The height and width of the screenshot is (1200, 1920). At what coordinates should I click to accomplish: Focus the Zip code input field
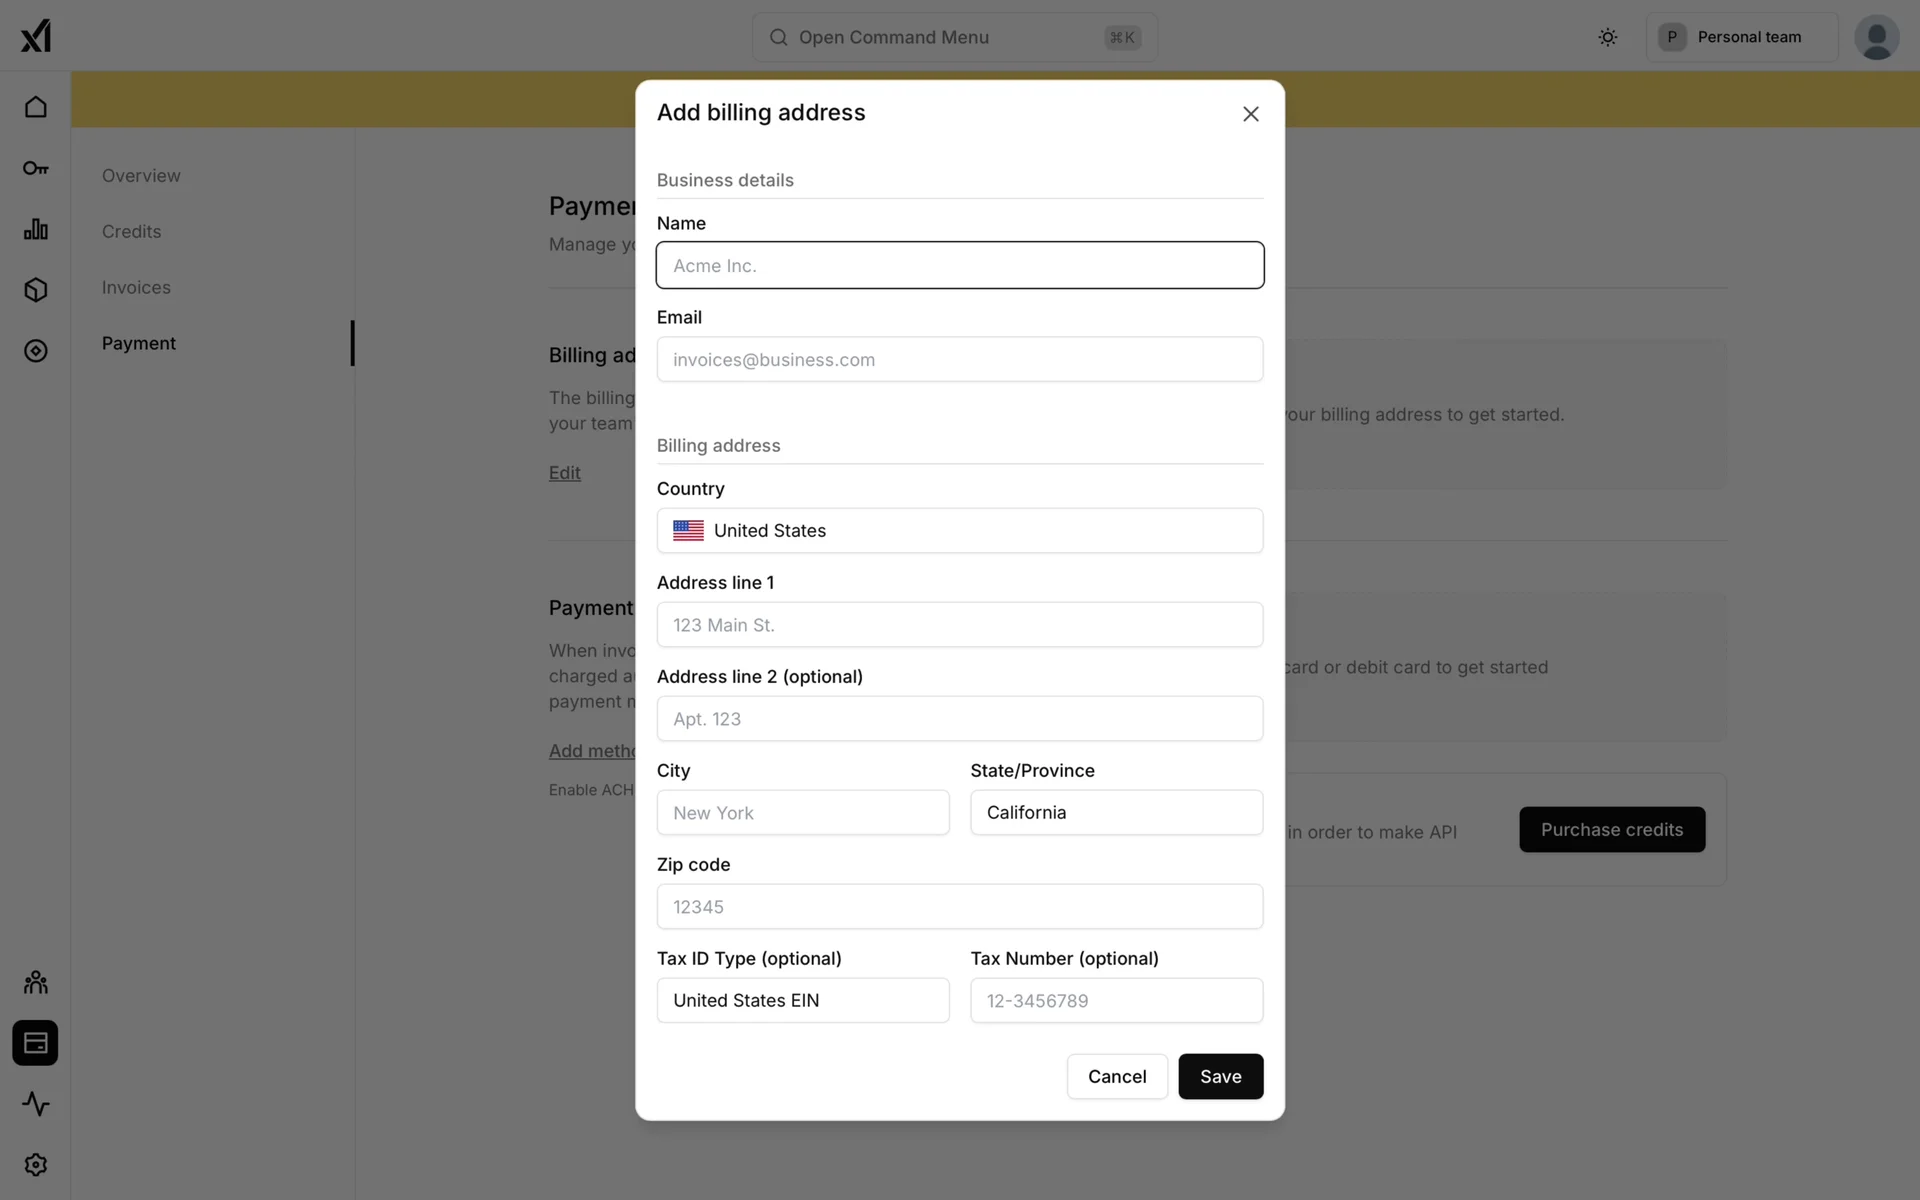coord(959,907)
